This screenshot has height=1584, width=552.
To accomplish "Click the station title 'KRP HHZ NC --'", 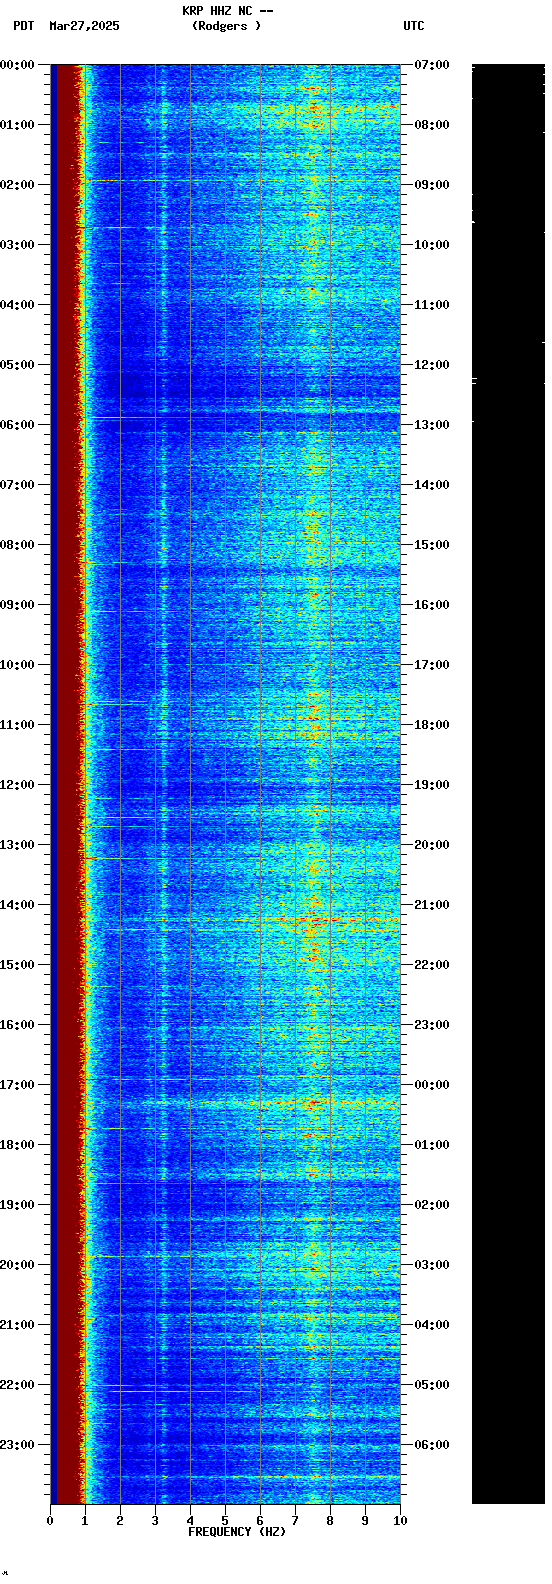I will pyautogui.click(x=227, y=11).
